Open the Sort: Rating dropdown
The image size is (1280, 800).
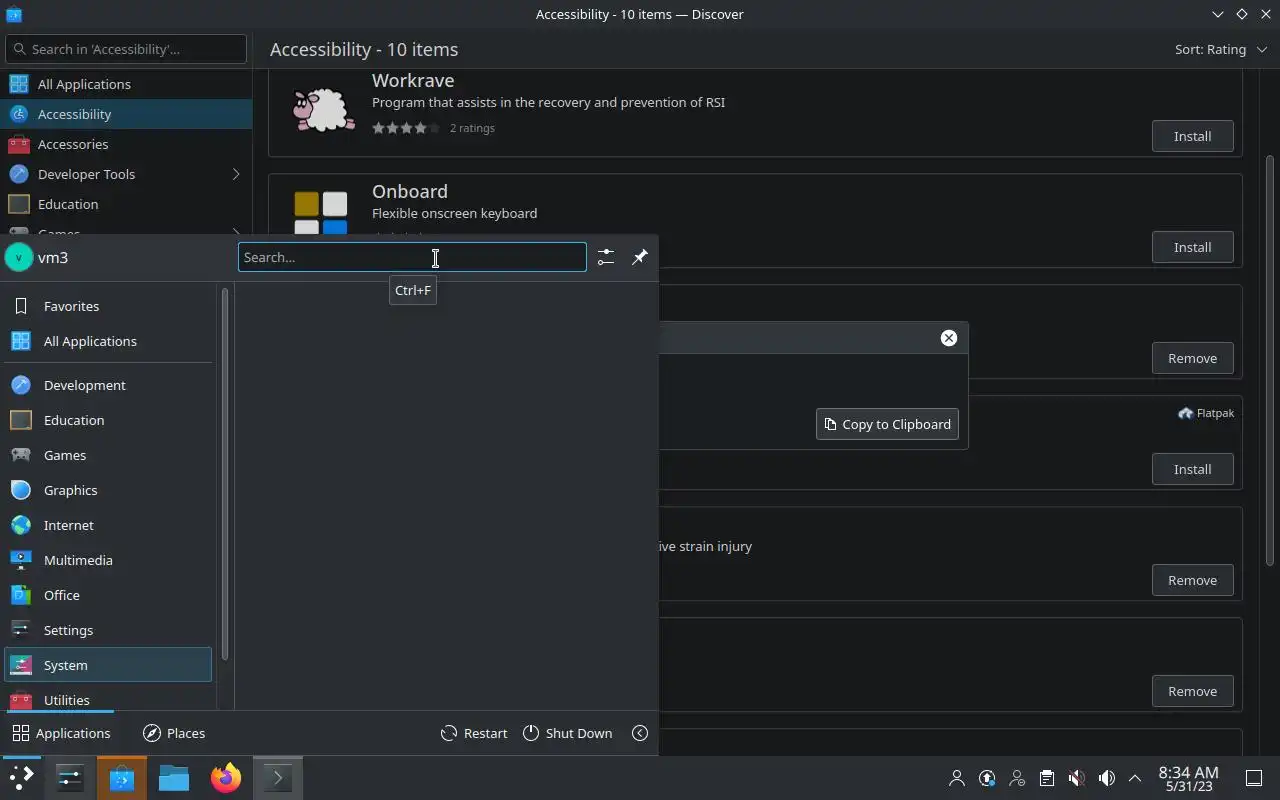tap(1220, 49)
